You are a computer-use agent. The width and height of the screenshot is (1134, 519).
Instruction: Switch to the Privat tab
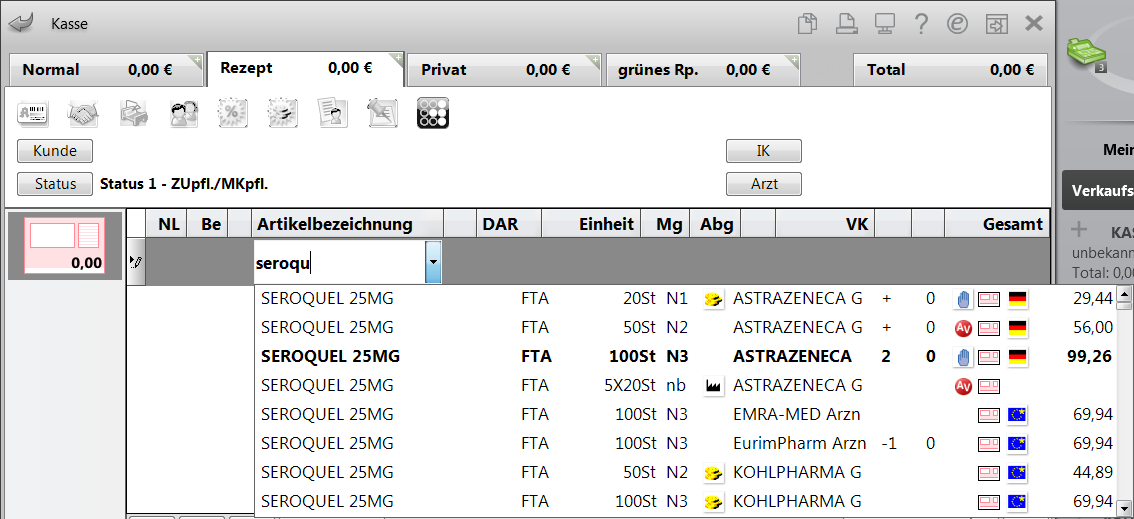point(503,69)
